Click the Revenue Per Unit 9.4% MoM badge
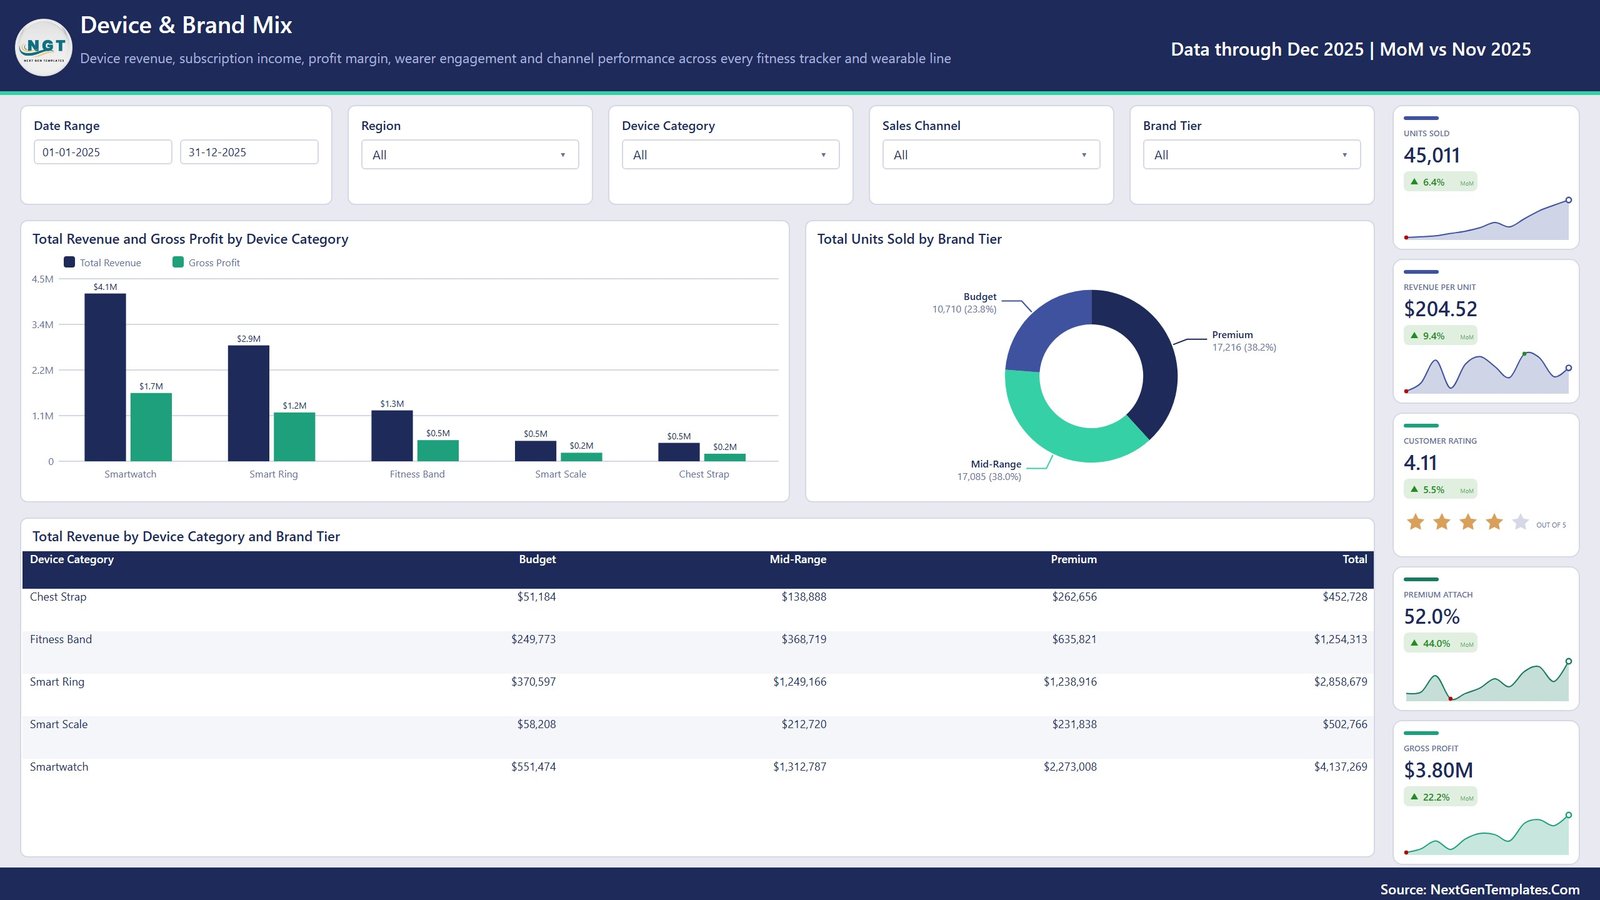 click(1440, 337)
